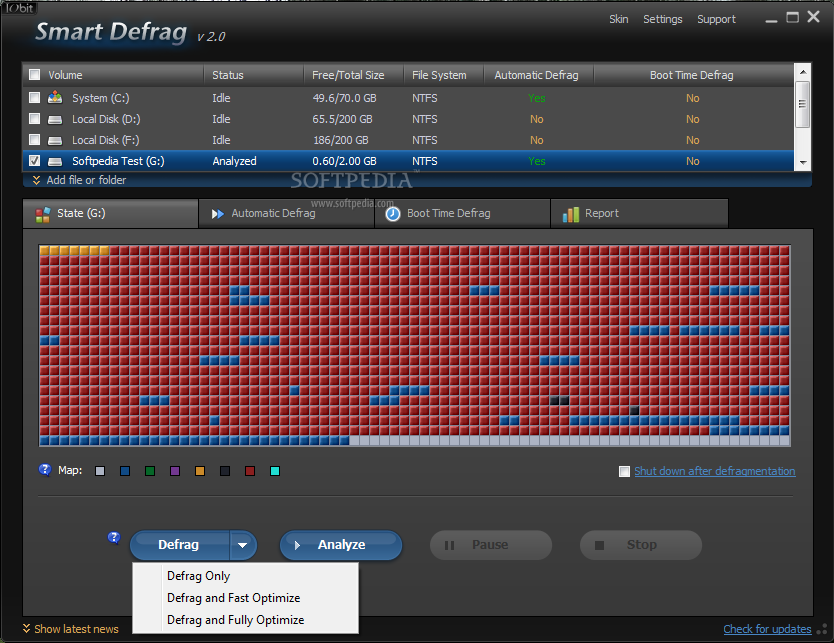The image size is (834, 643).
Task: Switch to the State (G:) tab
Action: click(110, 214)
